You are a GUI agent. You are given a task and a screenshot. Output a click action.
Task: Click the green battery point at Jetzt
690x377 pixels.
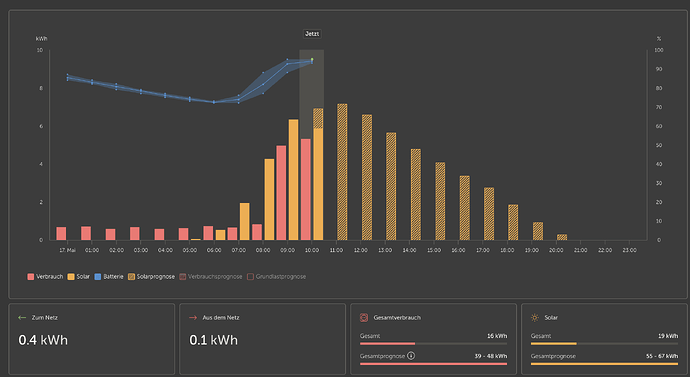(x=312, y=59)
